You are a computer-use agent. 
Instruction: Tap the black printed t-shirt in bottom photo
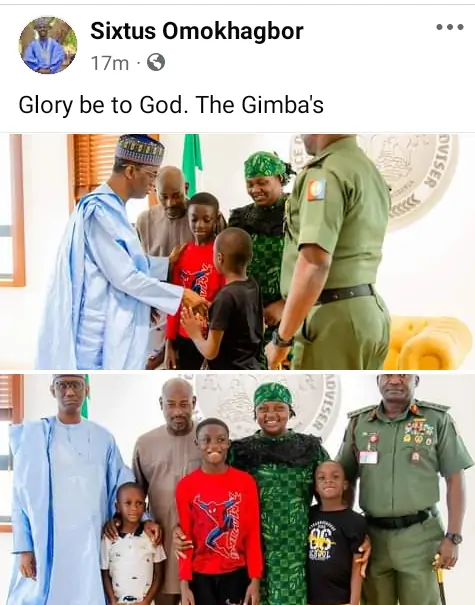(x=334, y=554)
